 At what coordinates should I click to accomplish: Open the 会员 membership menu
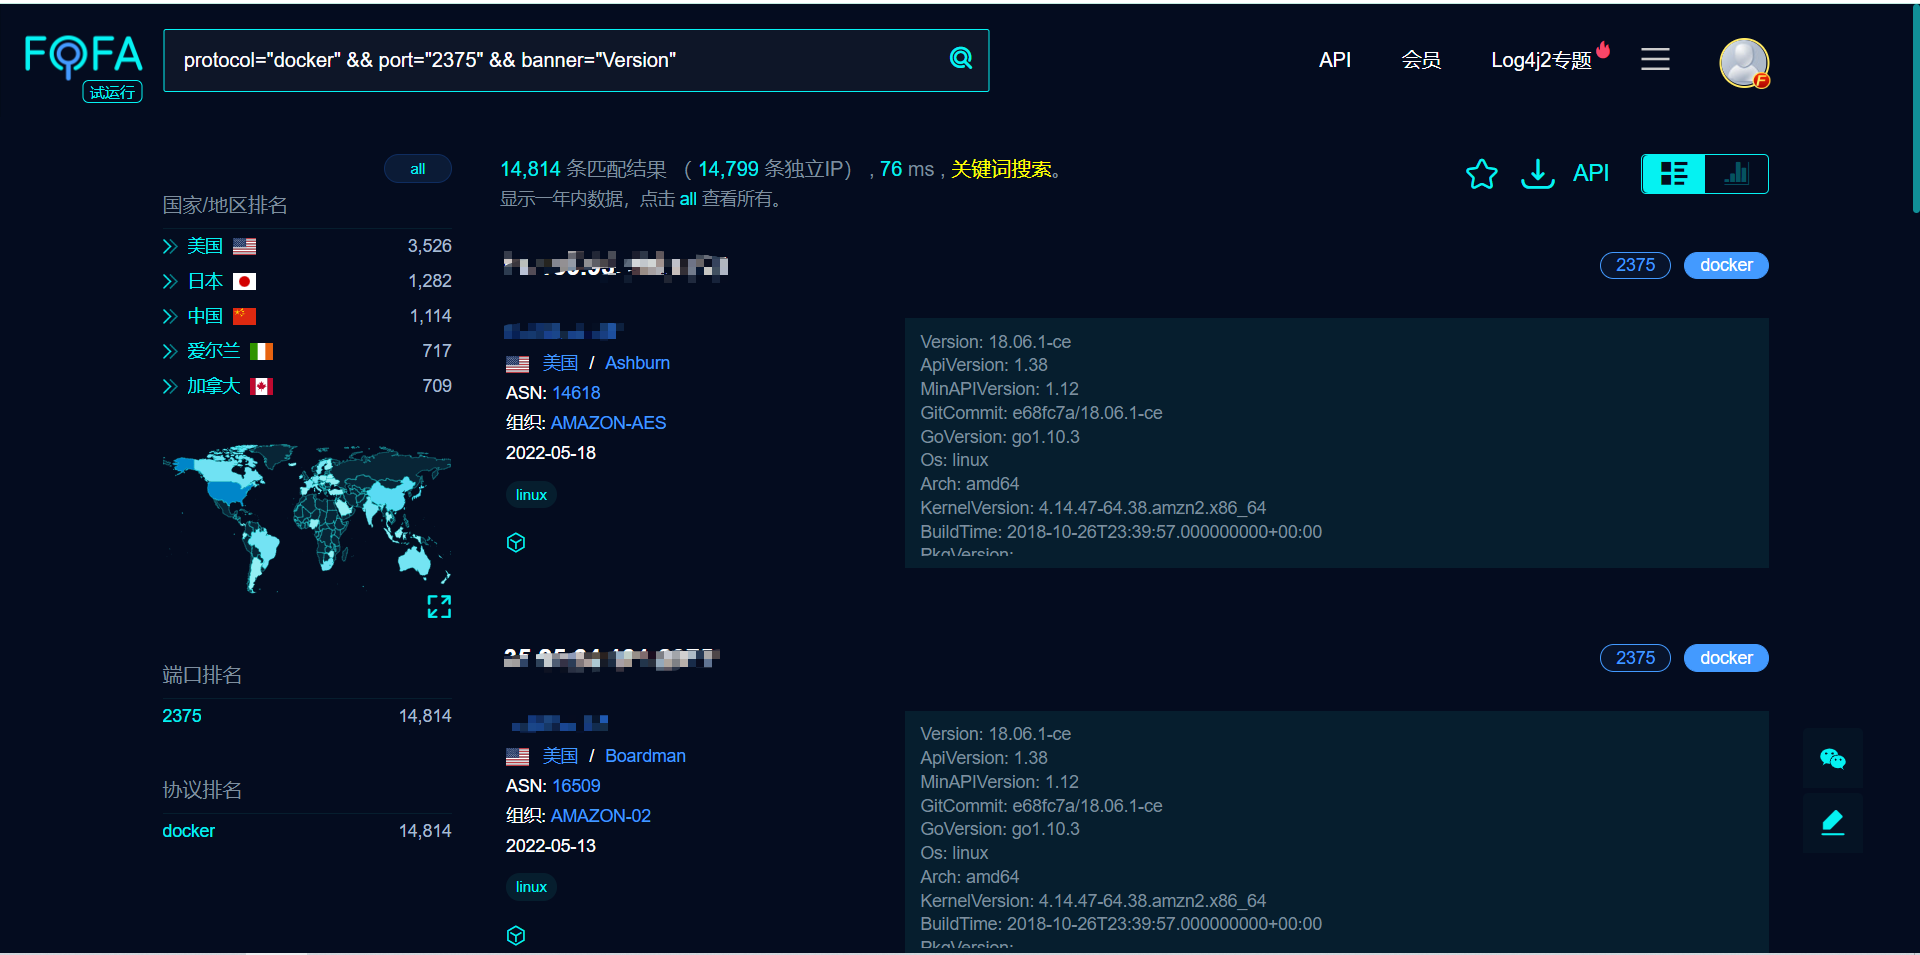click(1420, 60)
